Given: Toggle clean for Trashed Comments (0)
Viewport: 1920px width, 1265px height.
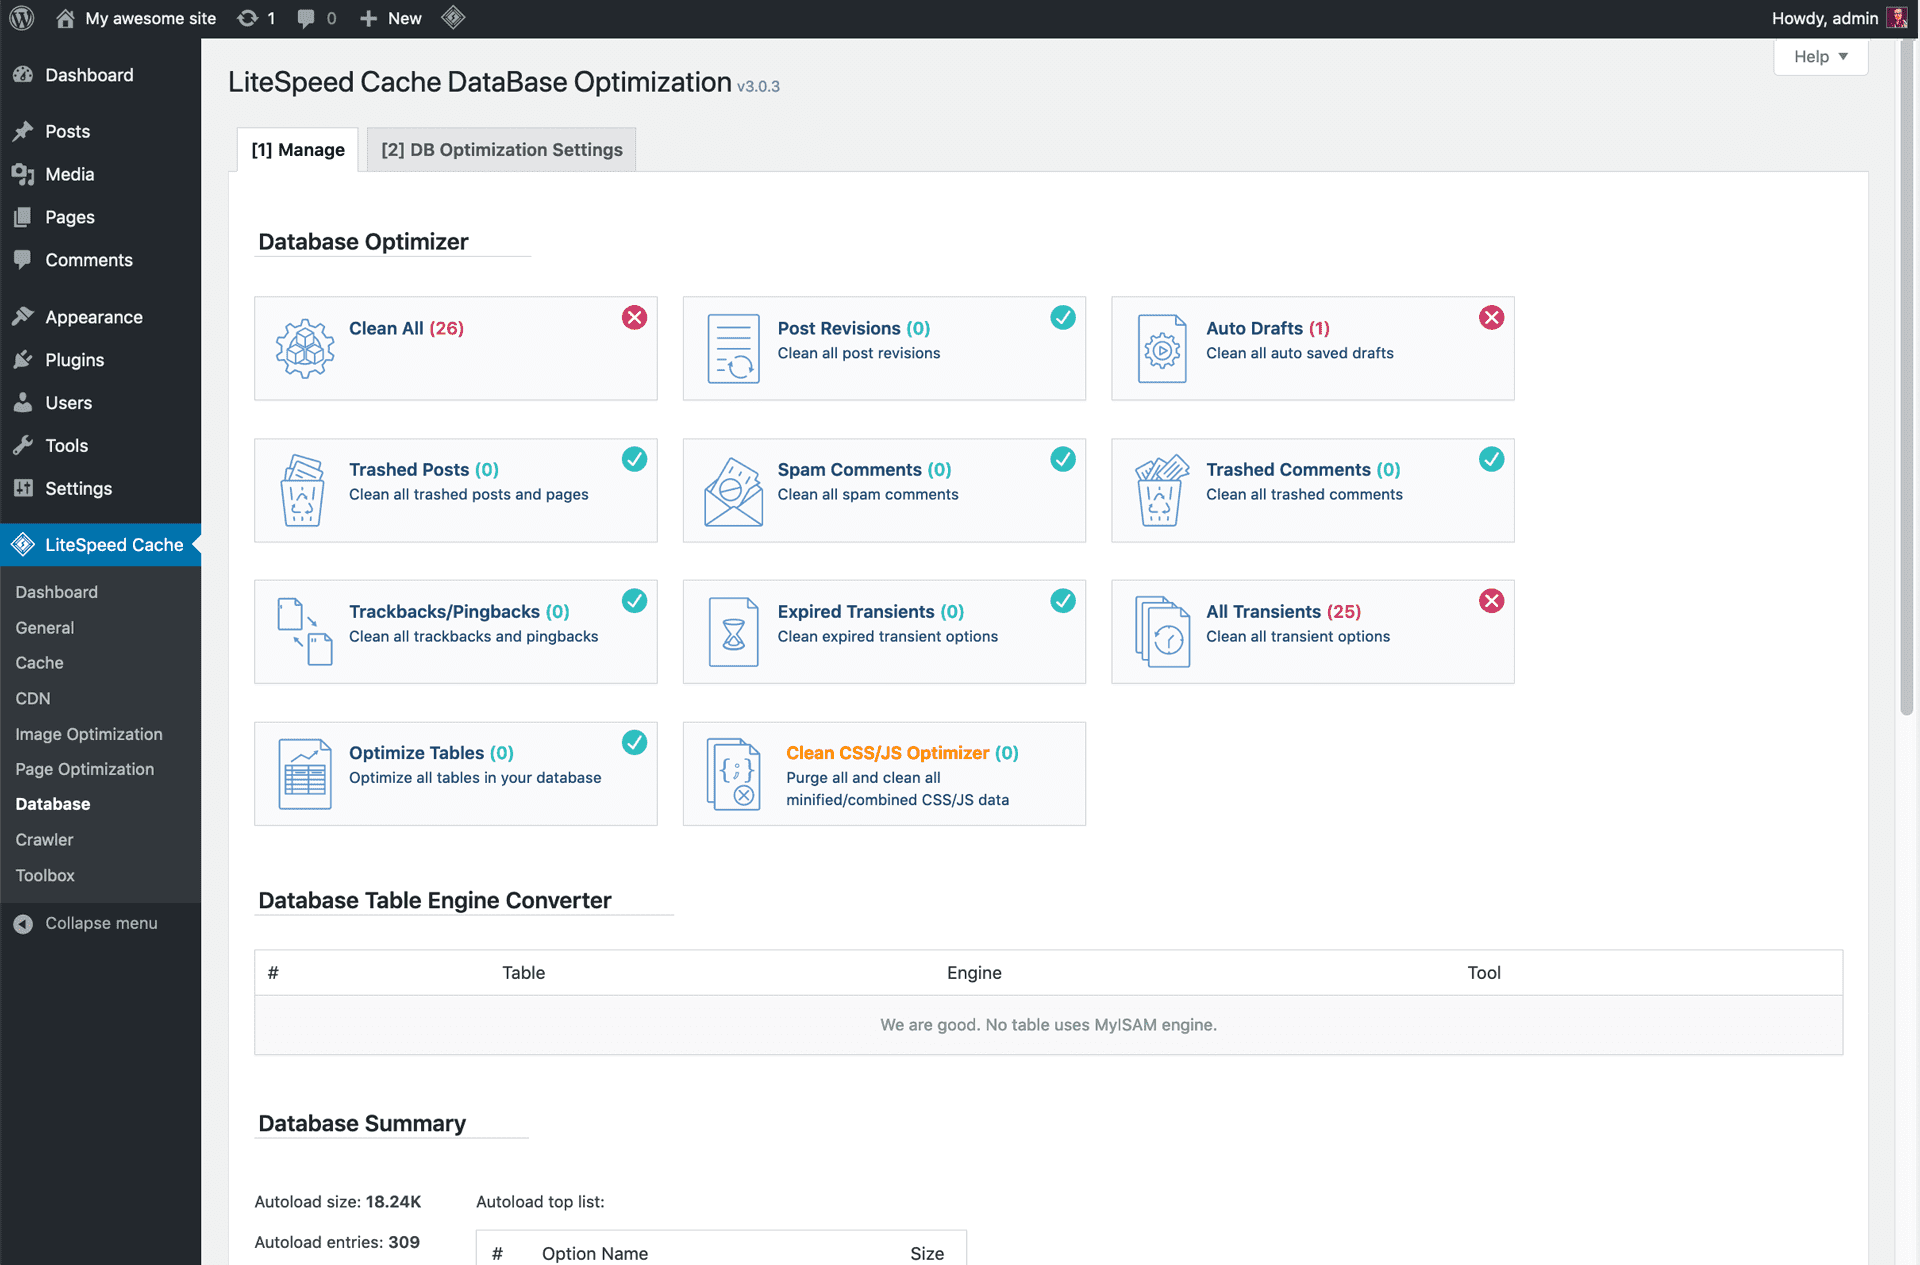Looking at the screenshot, I should (x=1491, y=459).
